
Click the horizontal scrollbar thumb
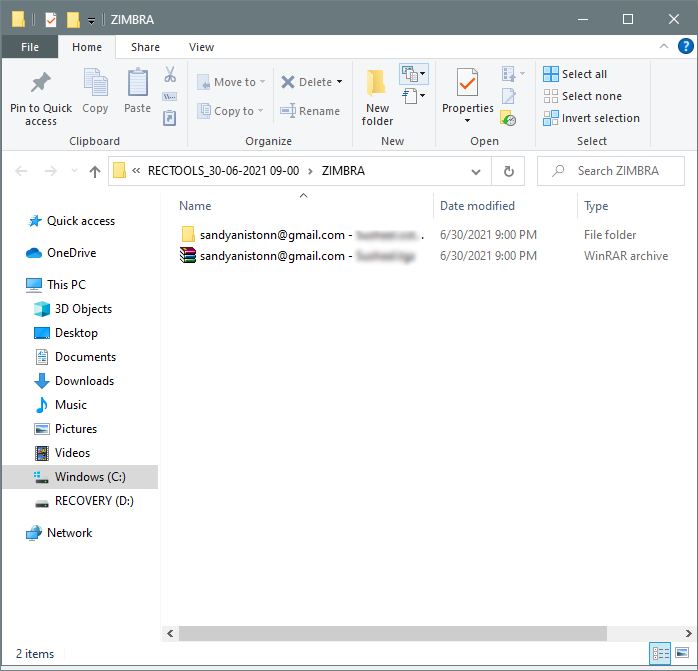tap(393, 633)
